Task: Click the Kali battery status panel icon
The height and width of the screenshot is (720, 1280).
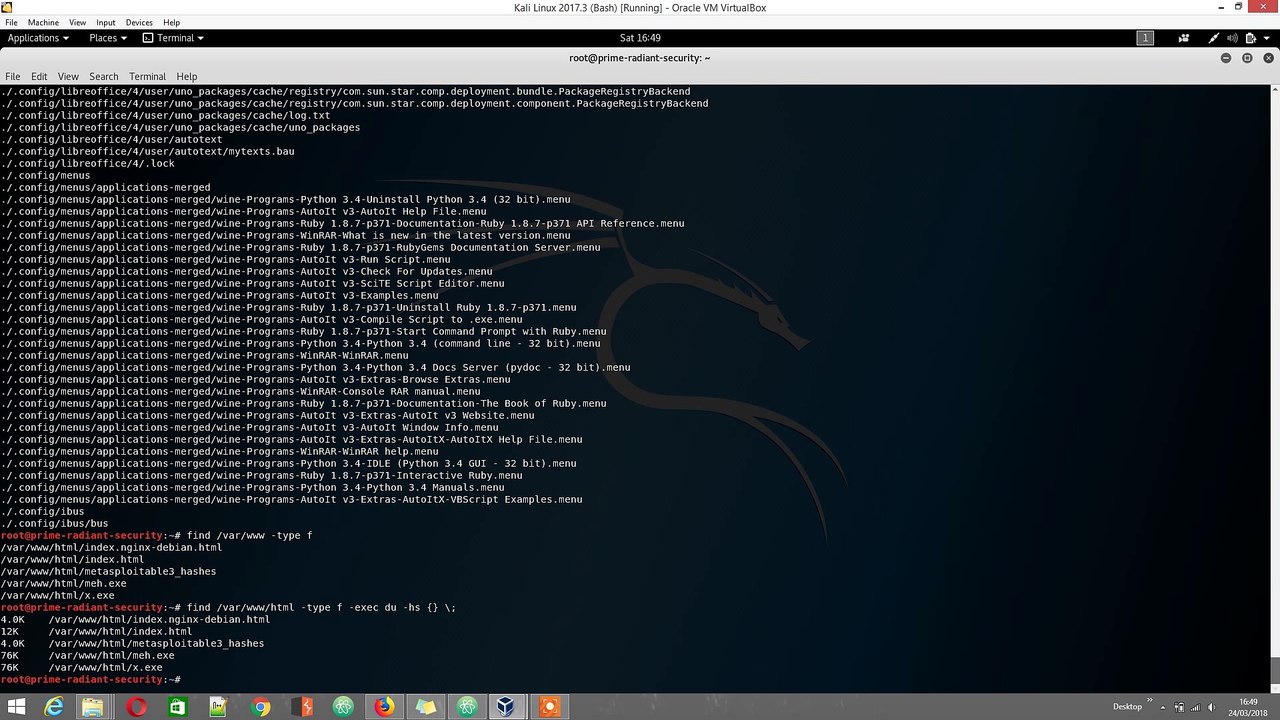Action: (x=1250, y=38)
